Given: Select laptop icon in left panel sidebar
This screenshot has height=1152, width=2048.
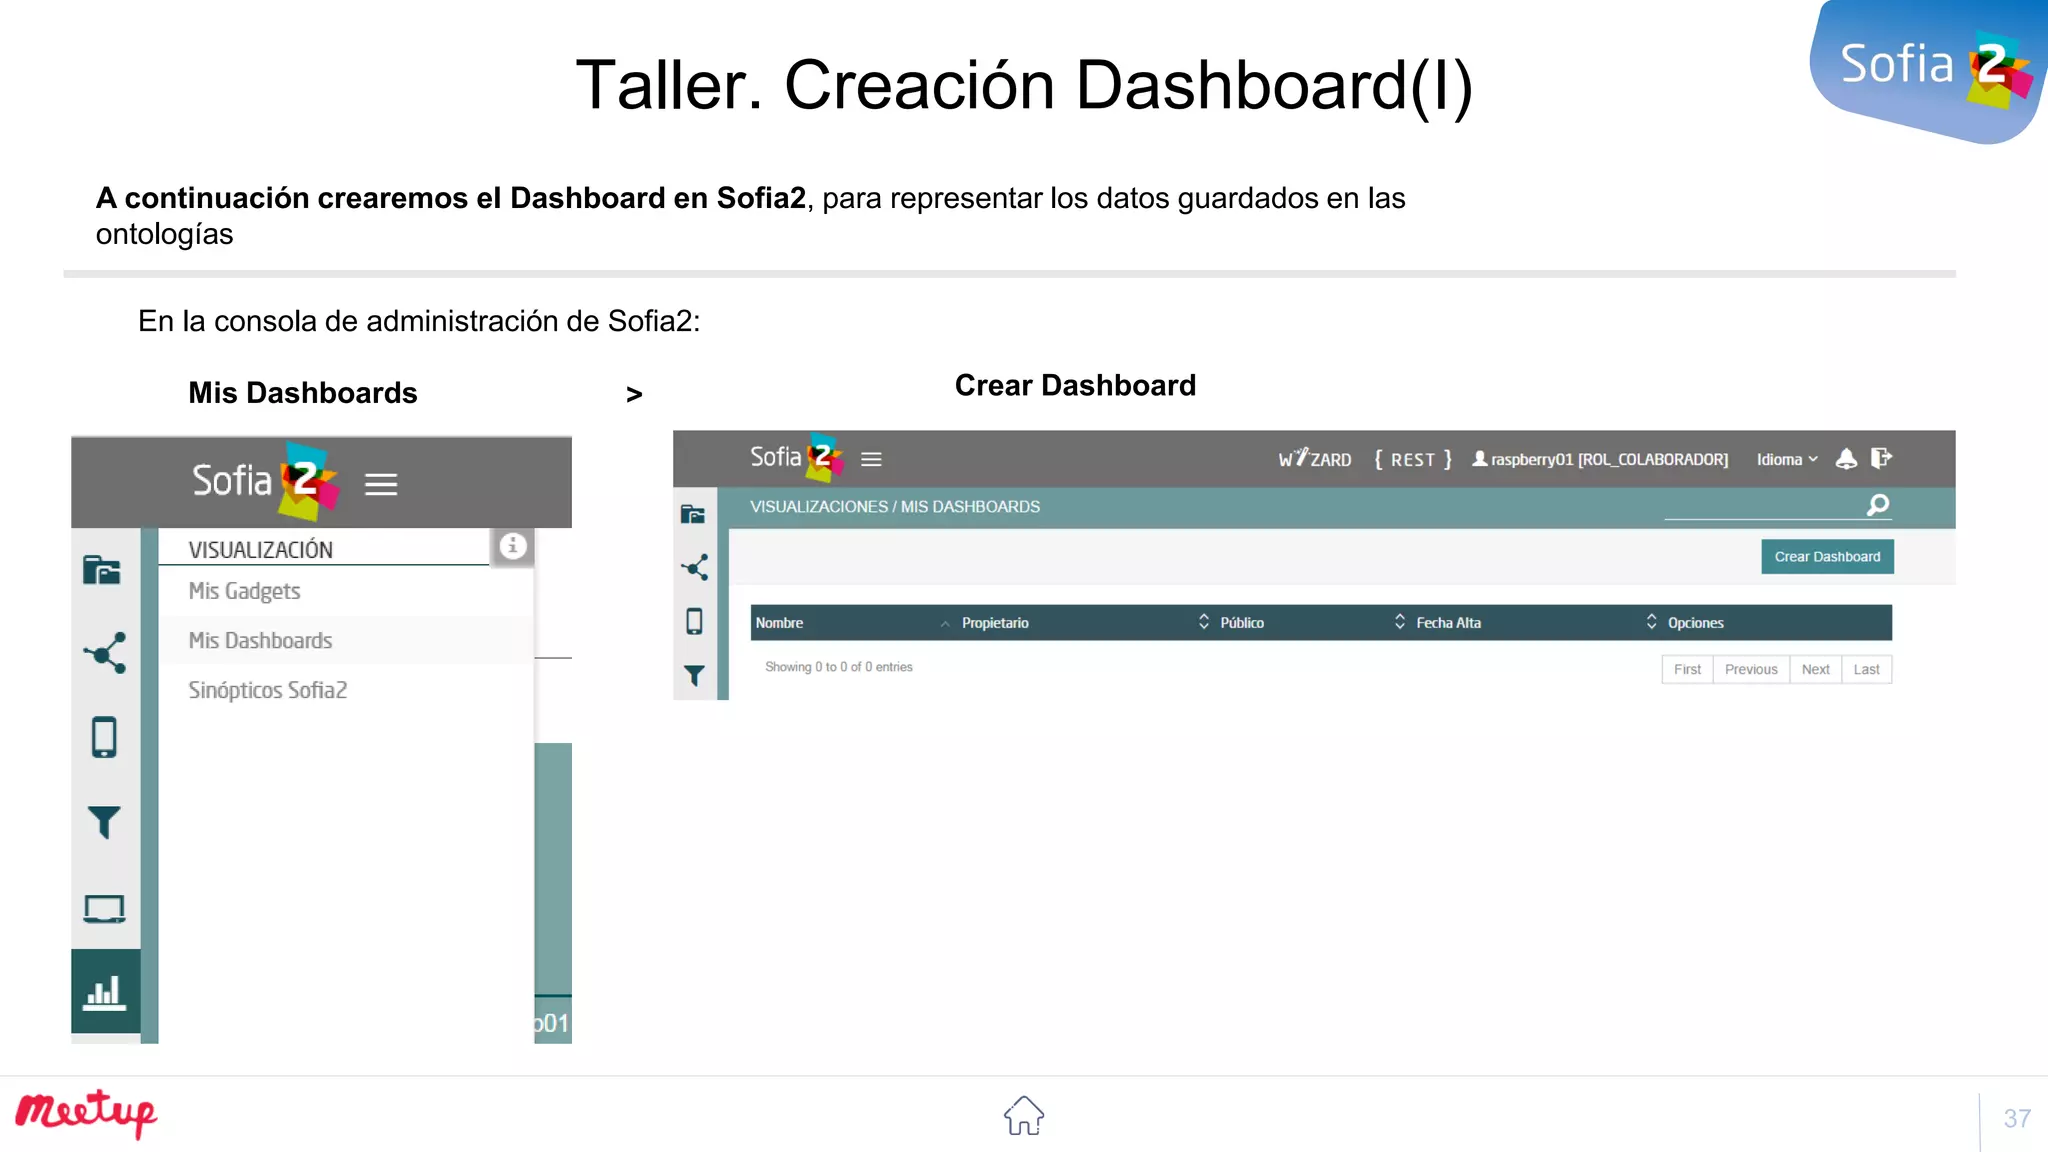Looking at the screenshot, I should tap(104, 909).
